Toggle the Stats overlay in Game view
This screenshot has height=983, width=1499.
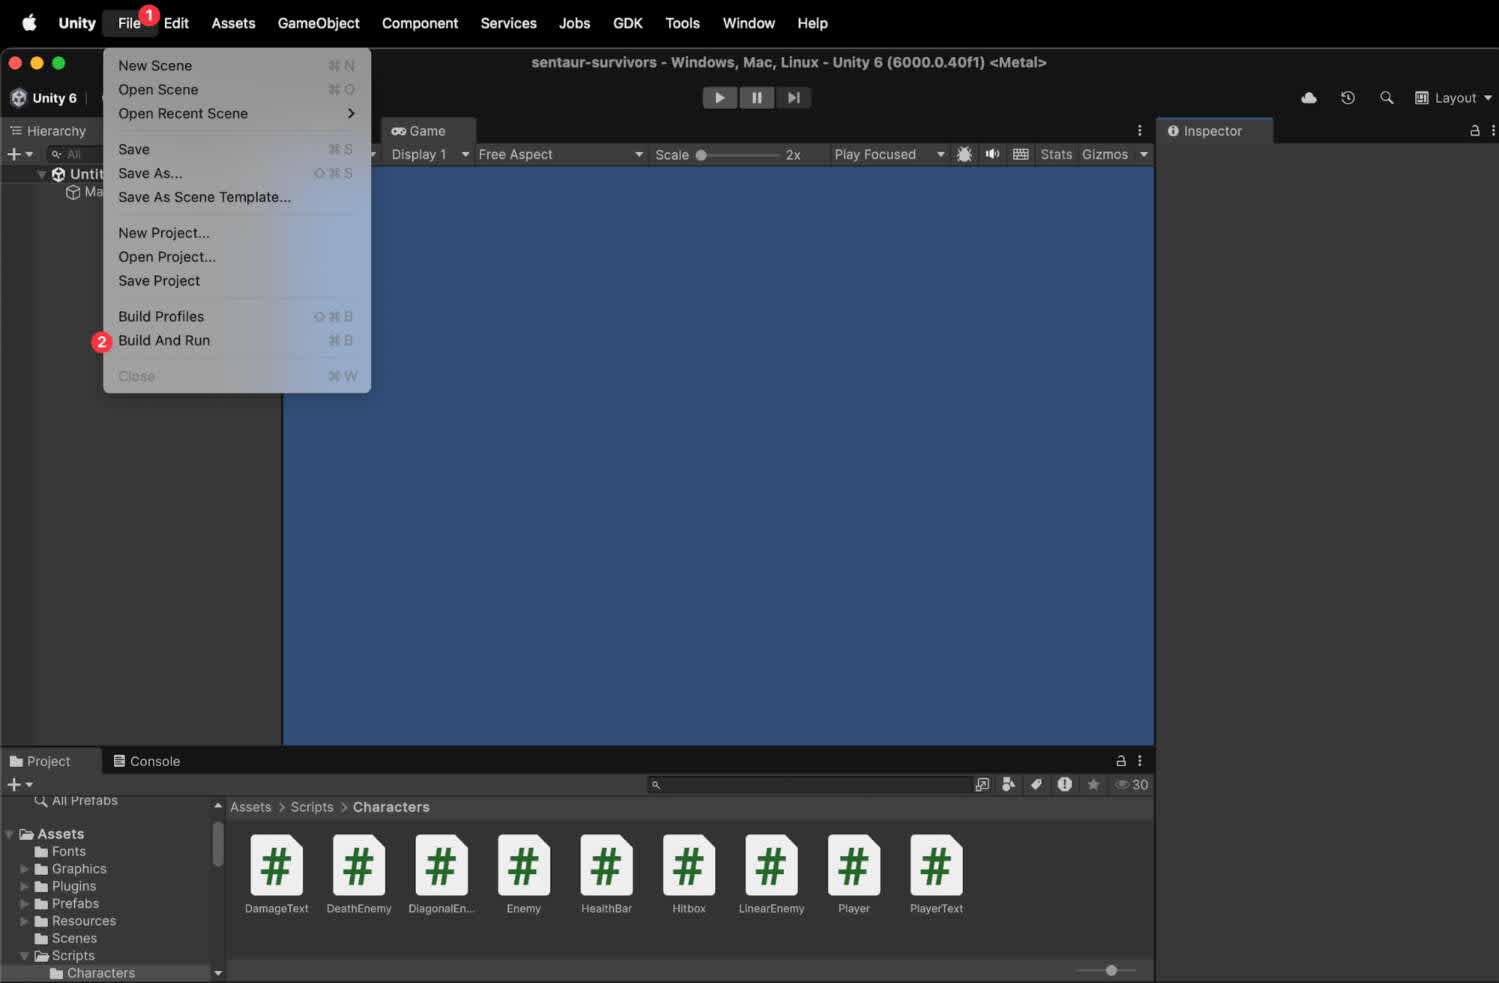tap(1056, 154)
